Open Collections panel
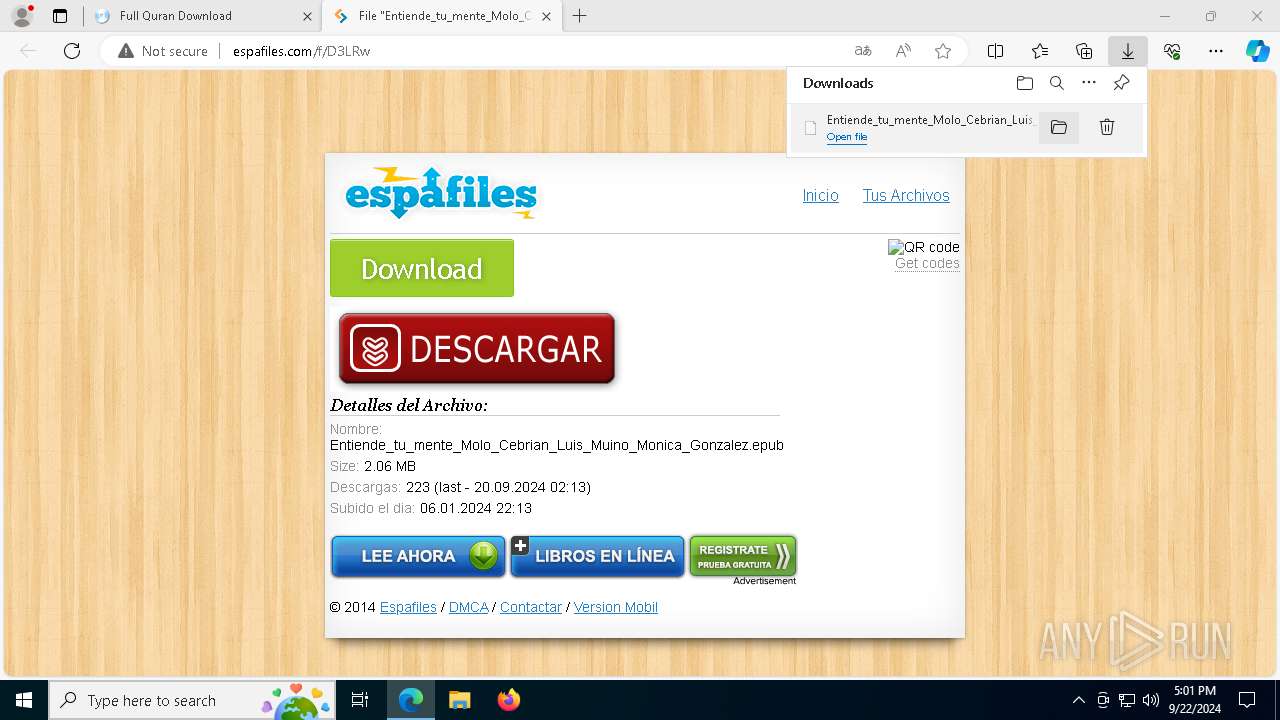This screenshot has width=1280, height=720. click(1084, 51)
